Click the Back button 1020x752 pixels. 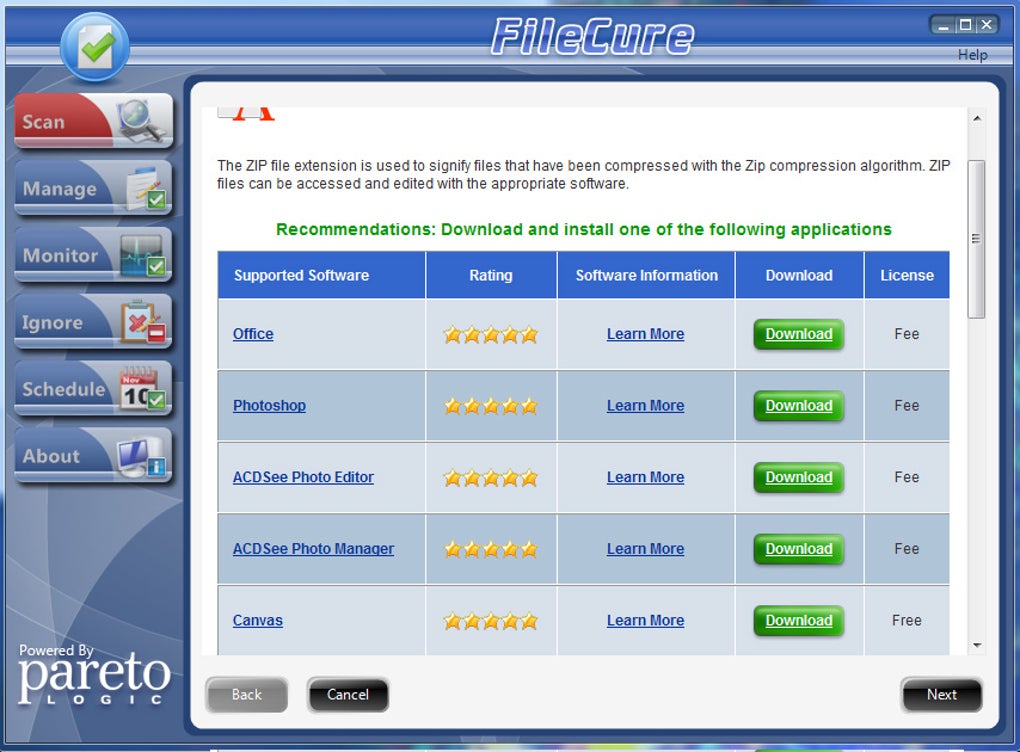(x=247, y=695)
